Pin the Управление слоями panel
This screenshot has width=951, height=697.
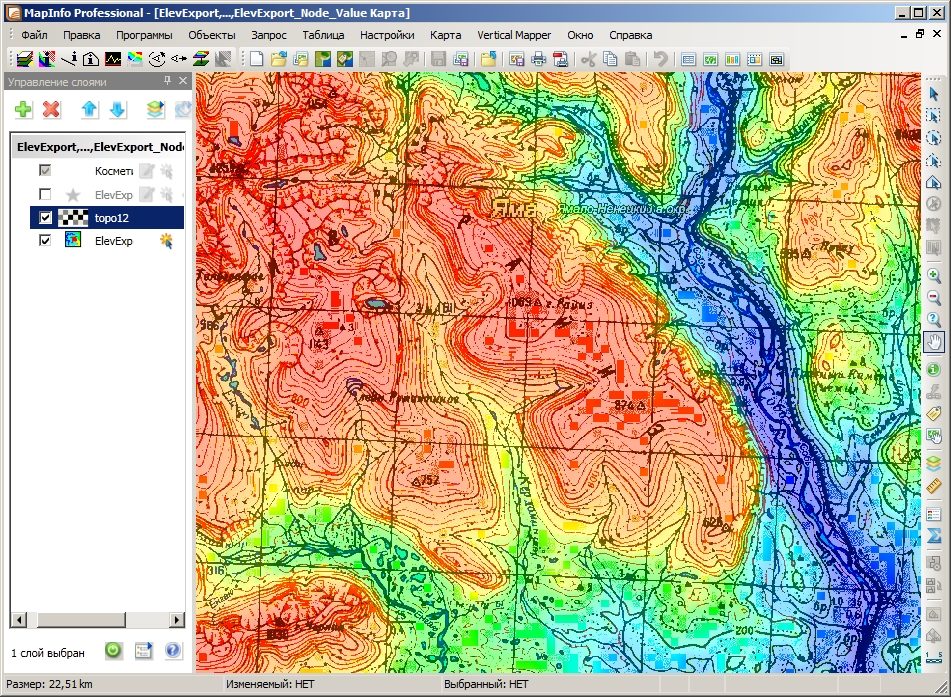coord(167,81)
